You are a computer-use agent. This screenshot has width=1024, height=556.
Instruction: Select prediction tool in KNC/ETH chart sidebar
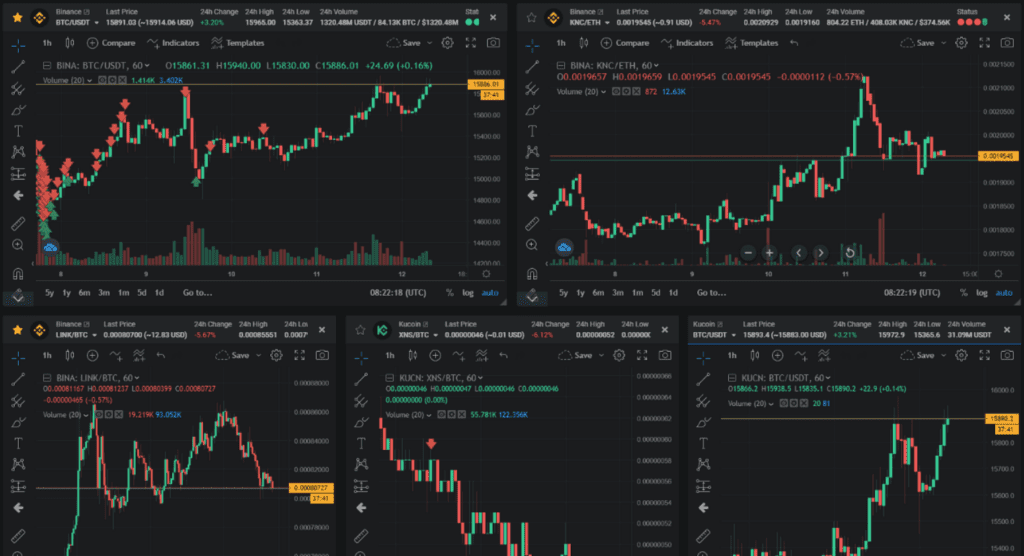(x=532, y=173)
